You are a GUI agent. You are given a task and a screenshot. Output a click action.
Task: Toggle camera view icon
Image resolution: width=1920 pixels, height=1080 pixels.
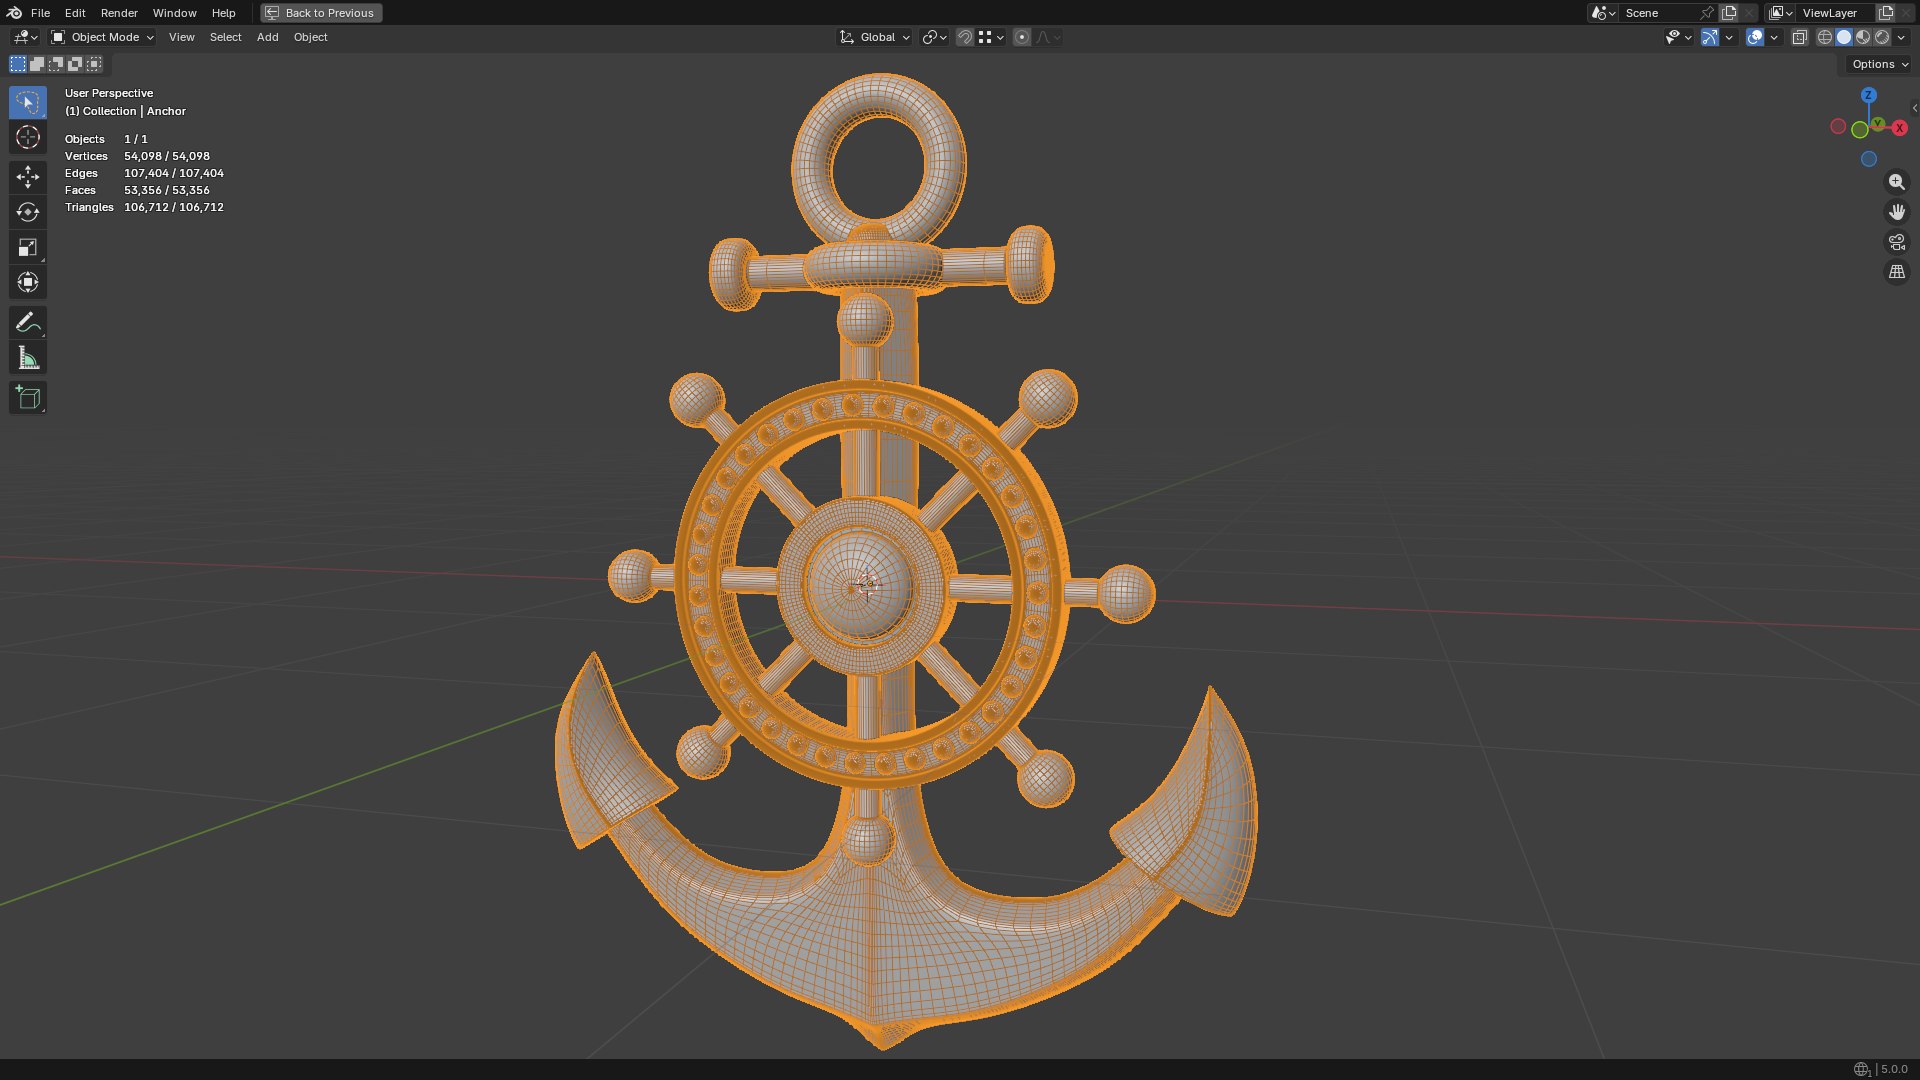click(x=1896, y=242)
